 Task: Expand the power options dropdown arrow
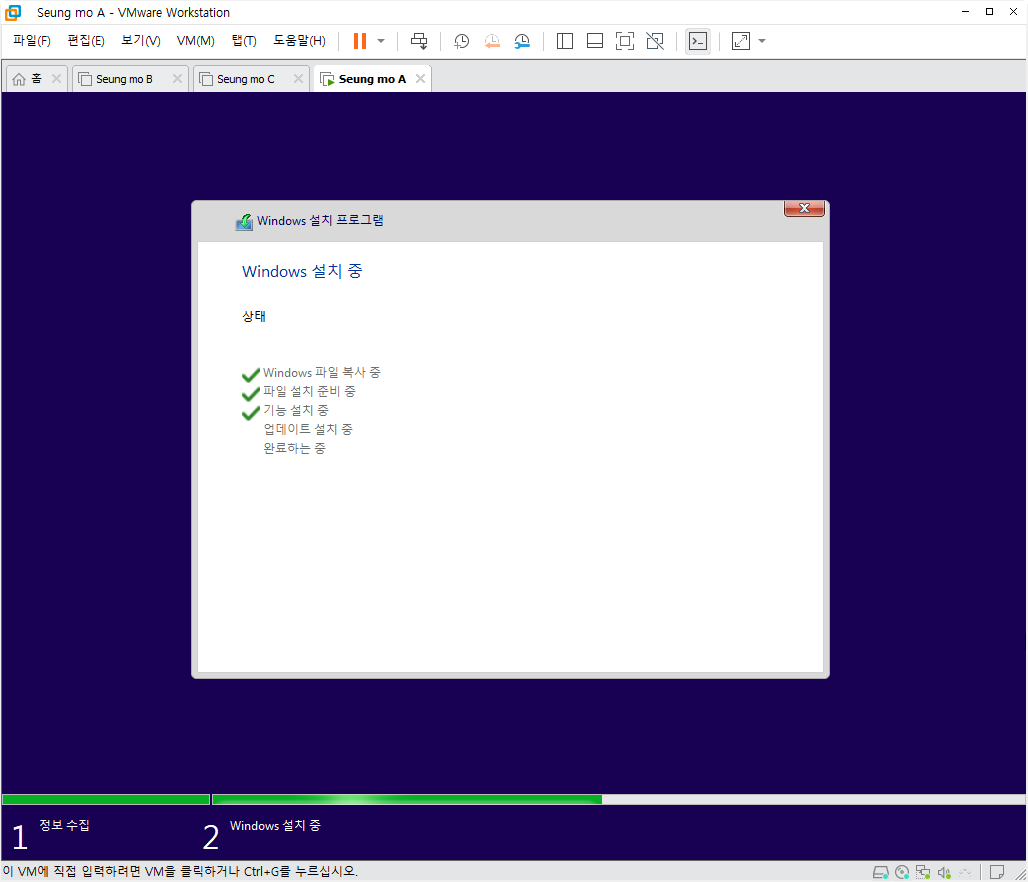click(x=381, y=41)
